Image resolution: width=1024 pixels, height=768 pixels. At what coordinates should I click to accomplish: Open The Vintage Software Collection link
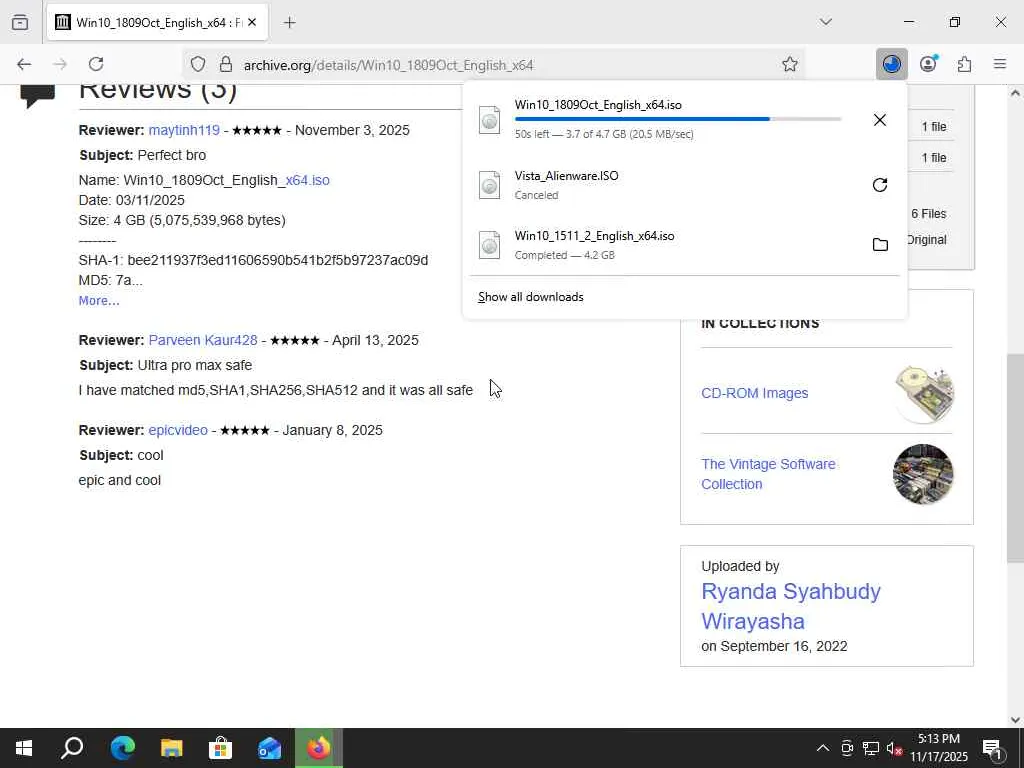point(768,474)
